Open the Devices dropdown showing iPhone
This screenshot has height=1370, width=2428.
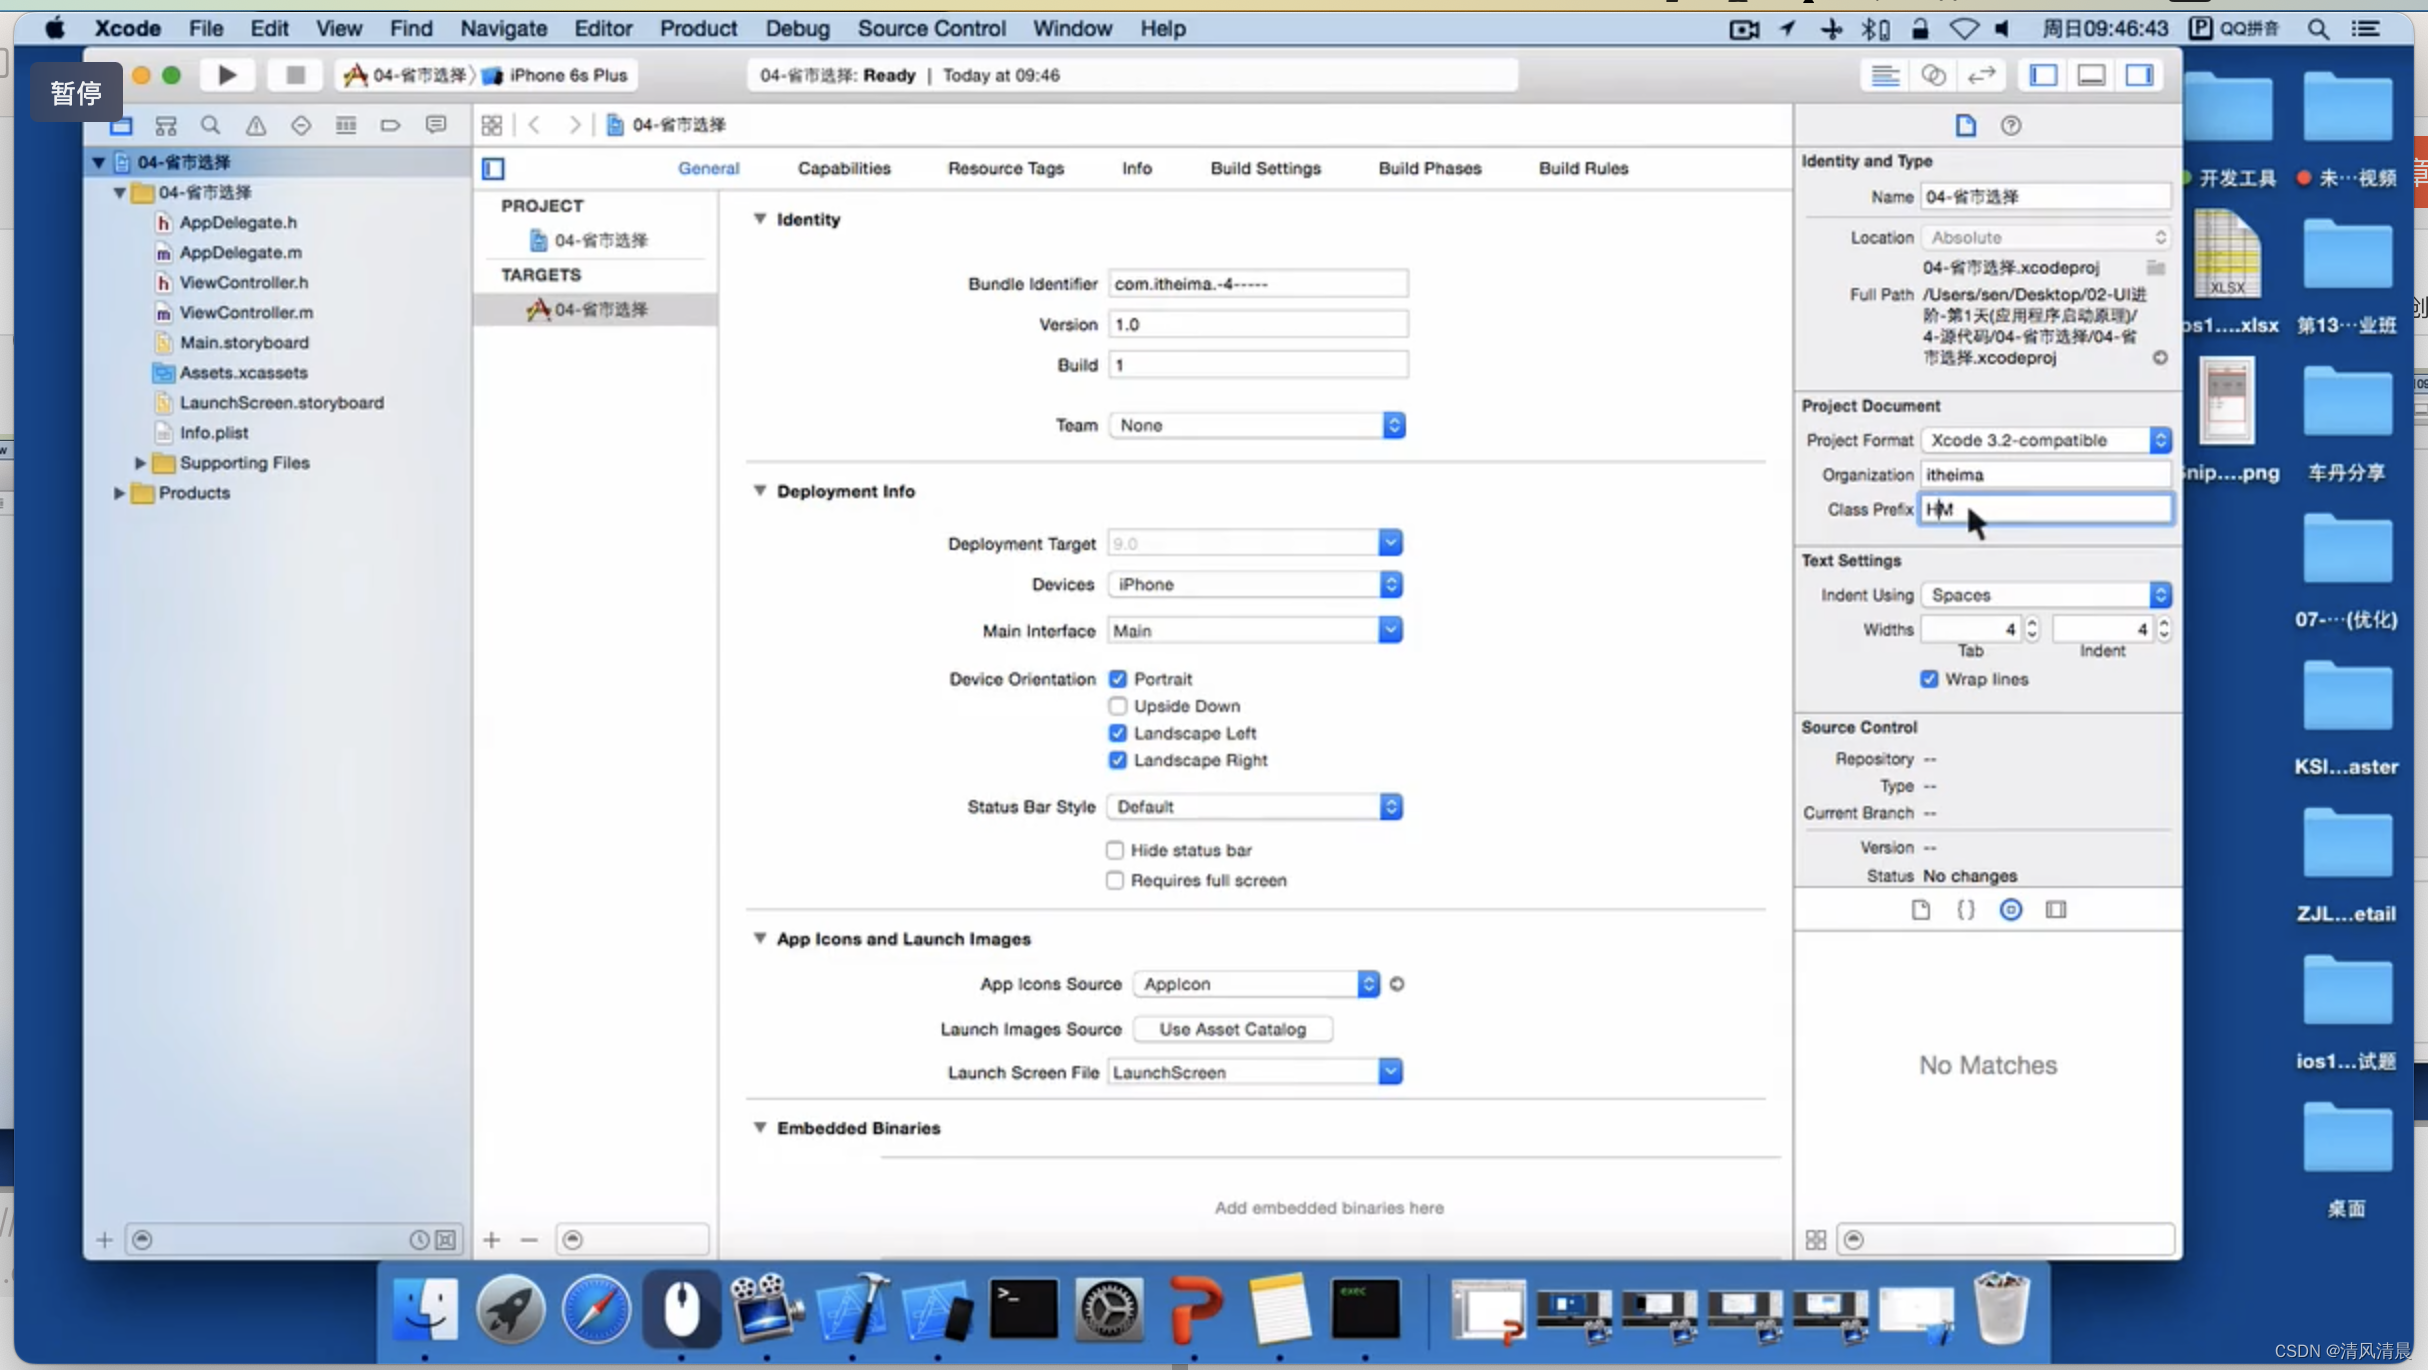1255,584
